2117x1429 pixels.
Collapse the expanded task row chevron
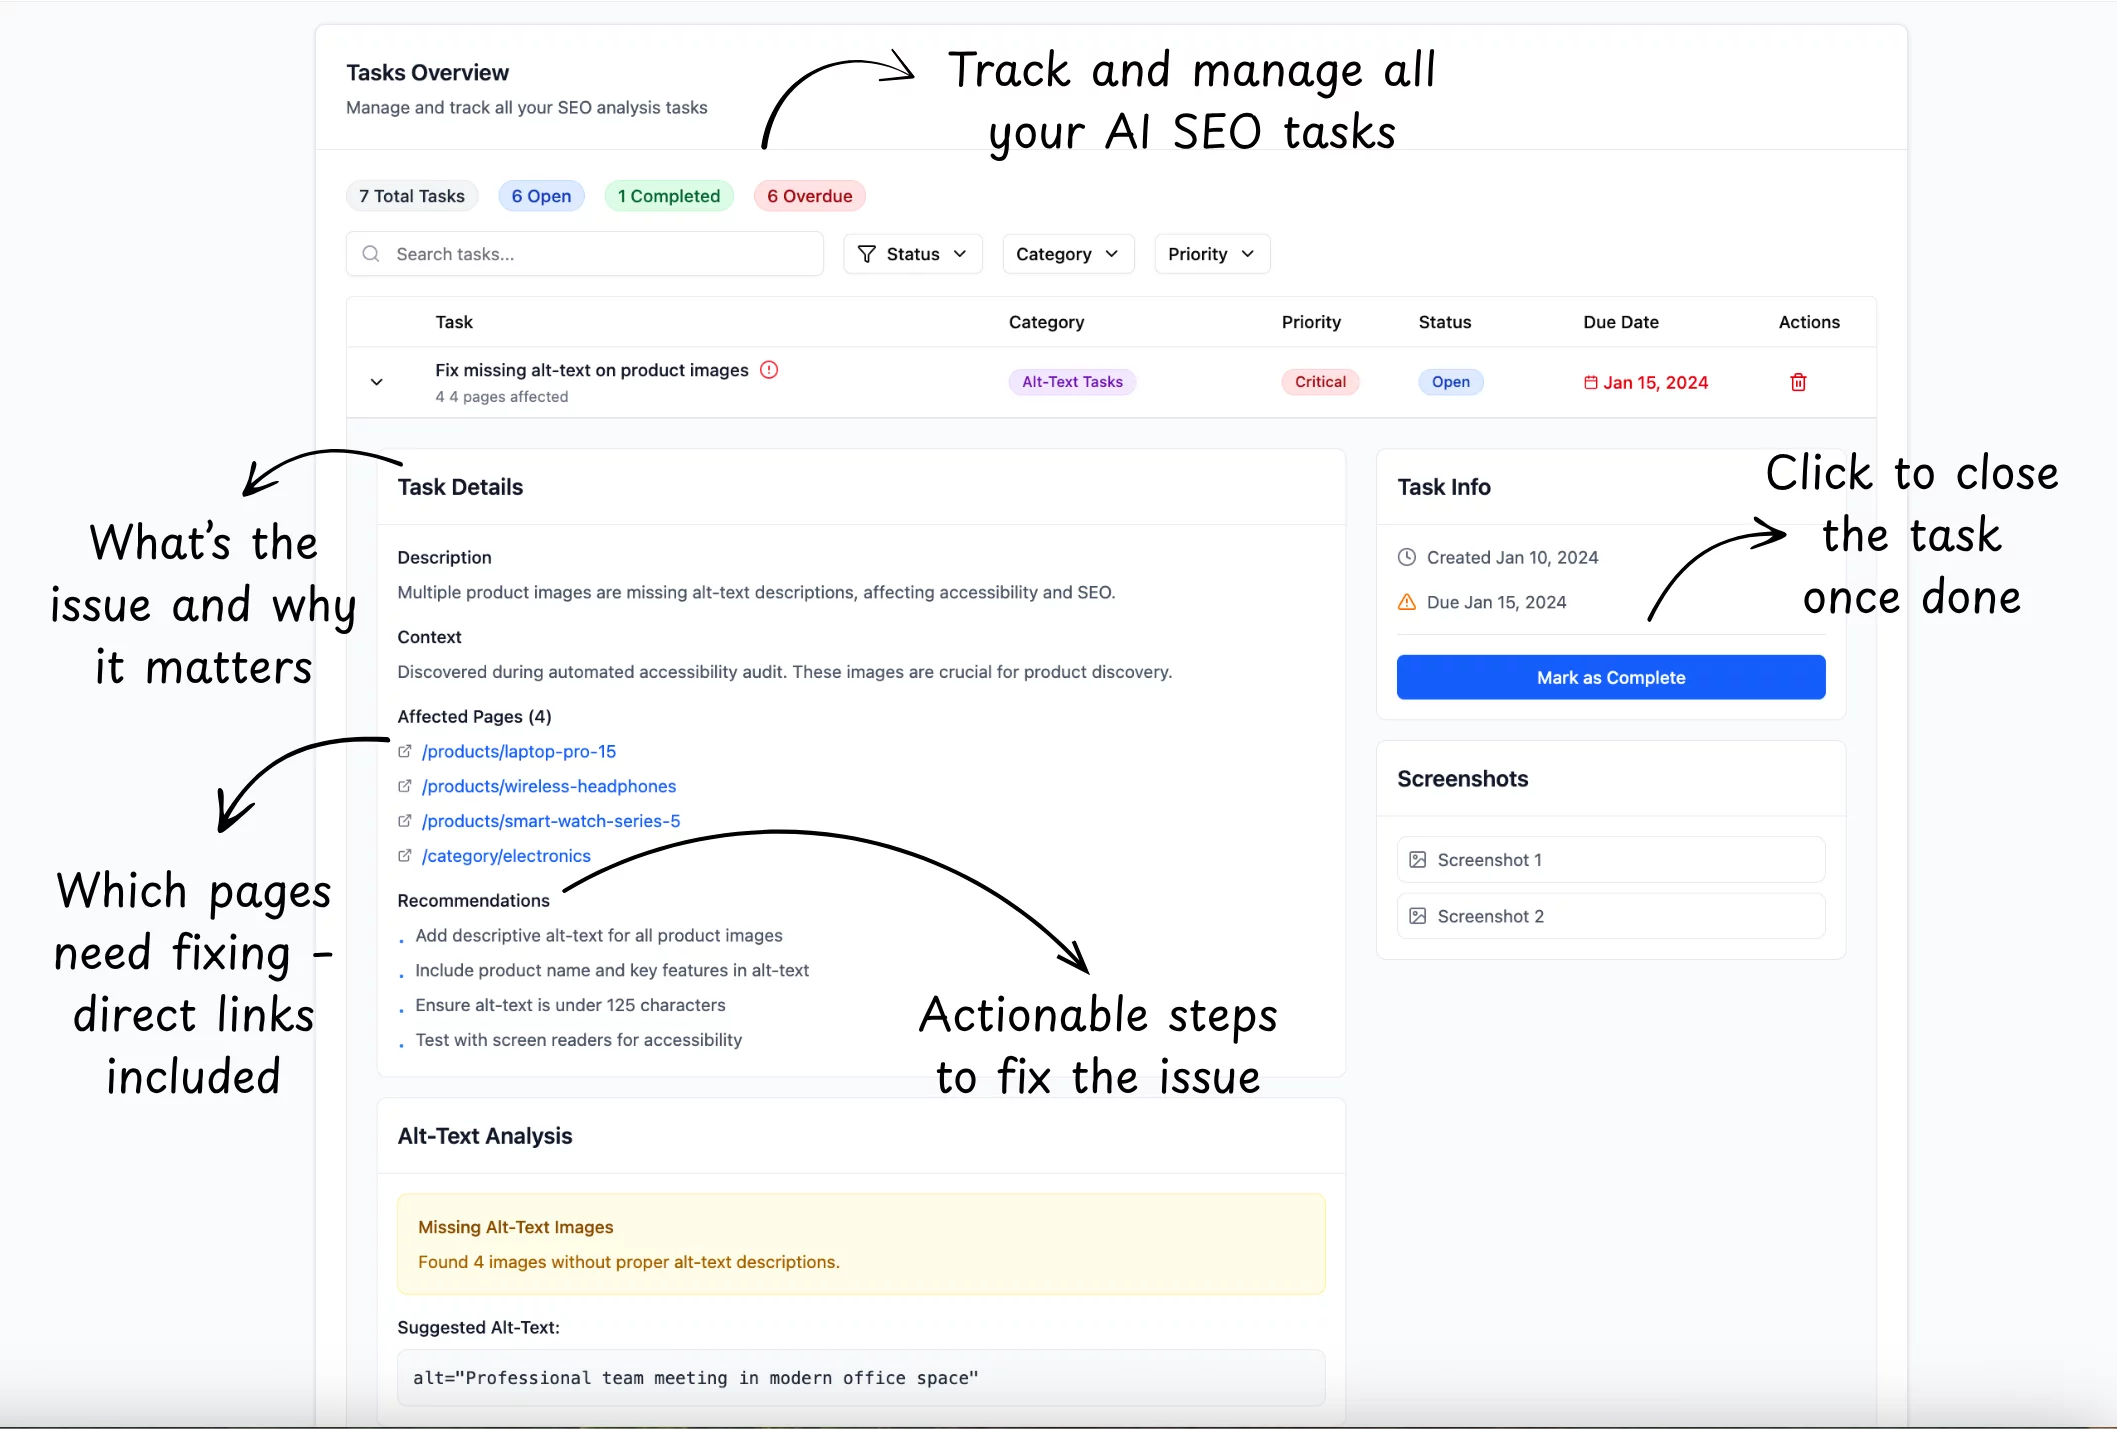click(377, 382)
